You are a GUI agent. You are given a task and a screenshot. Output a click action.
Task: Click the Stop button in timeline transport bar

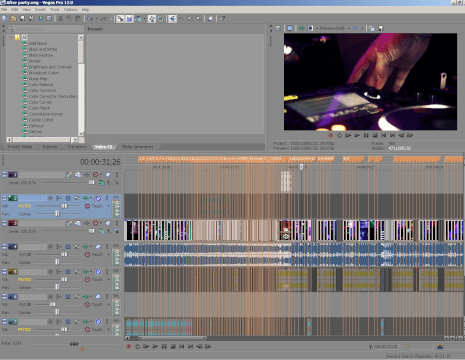(173, 346)
